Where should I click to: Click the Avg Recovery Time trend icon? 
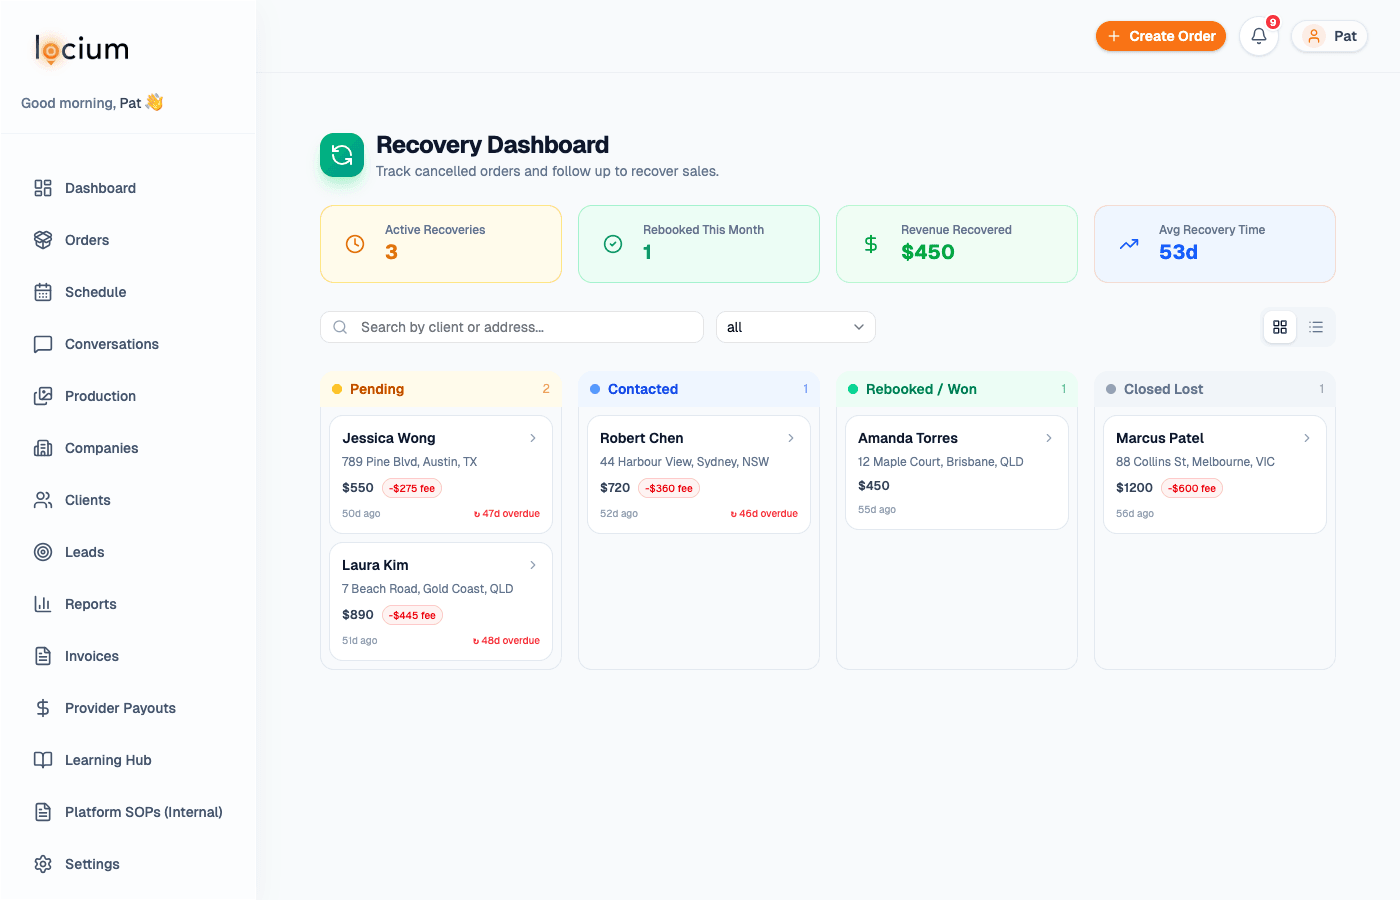tap(1129, 244)
